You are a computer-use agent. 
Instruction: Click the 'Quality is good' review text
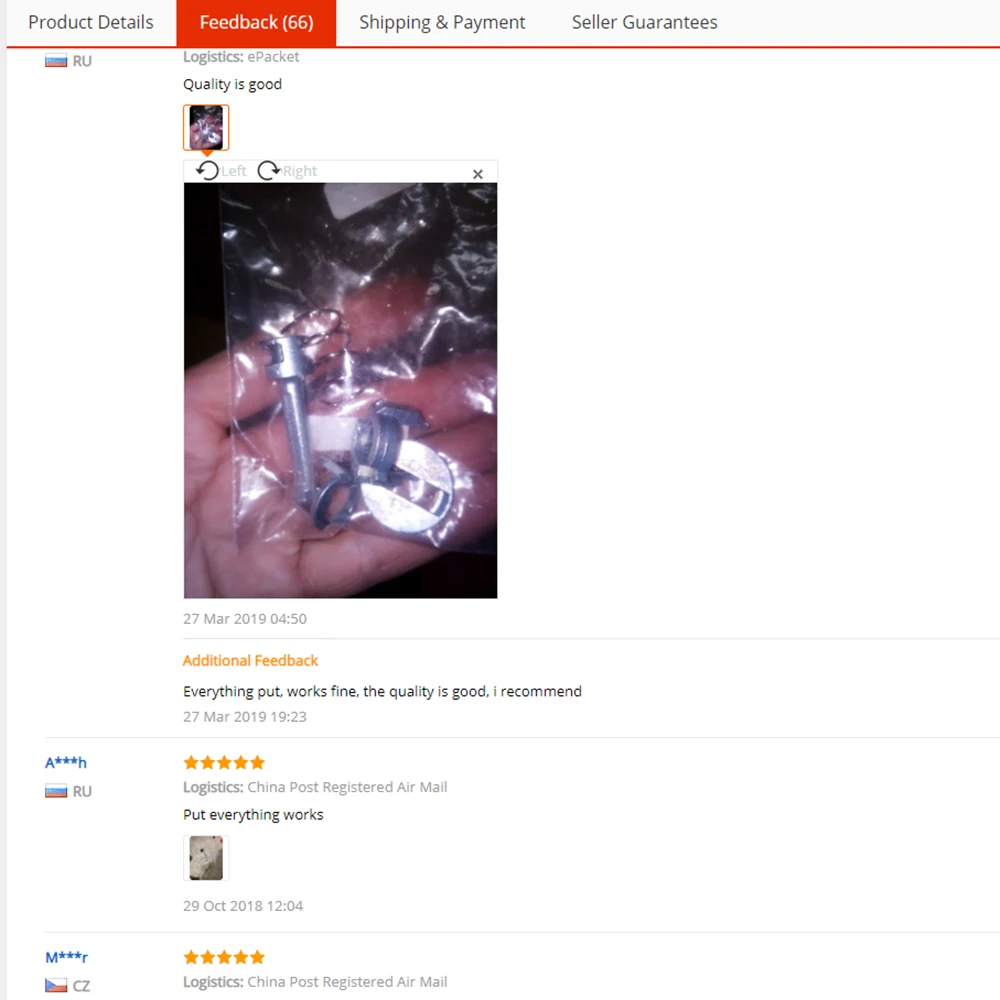pos(232,84)
